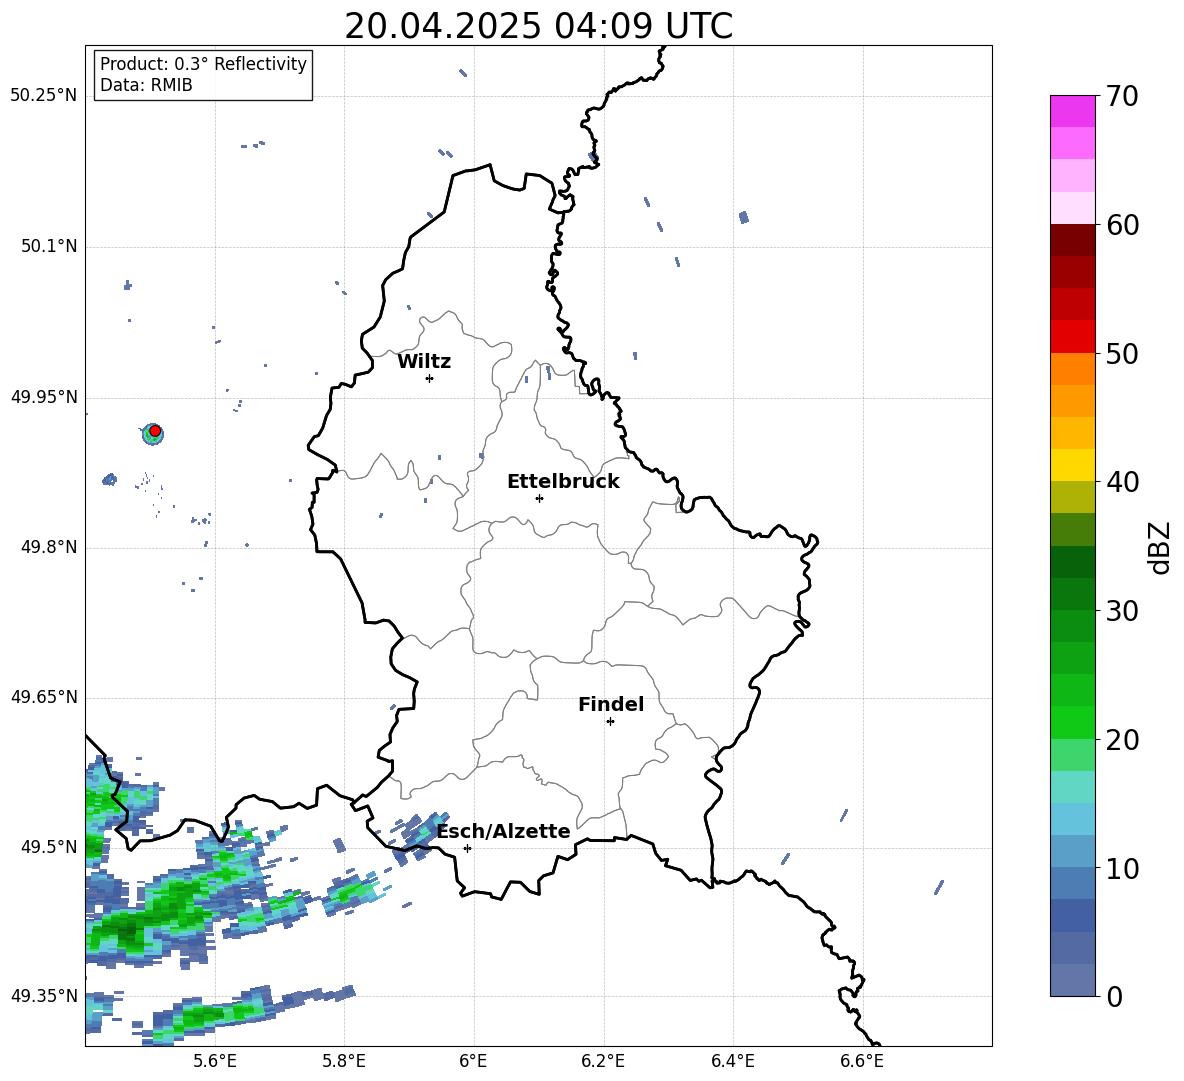The height and width of the screenshot is (1081, 1184).
Task: Click the 0 colorbar tick label
Action: (x=1115, y=996)
